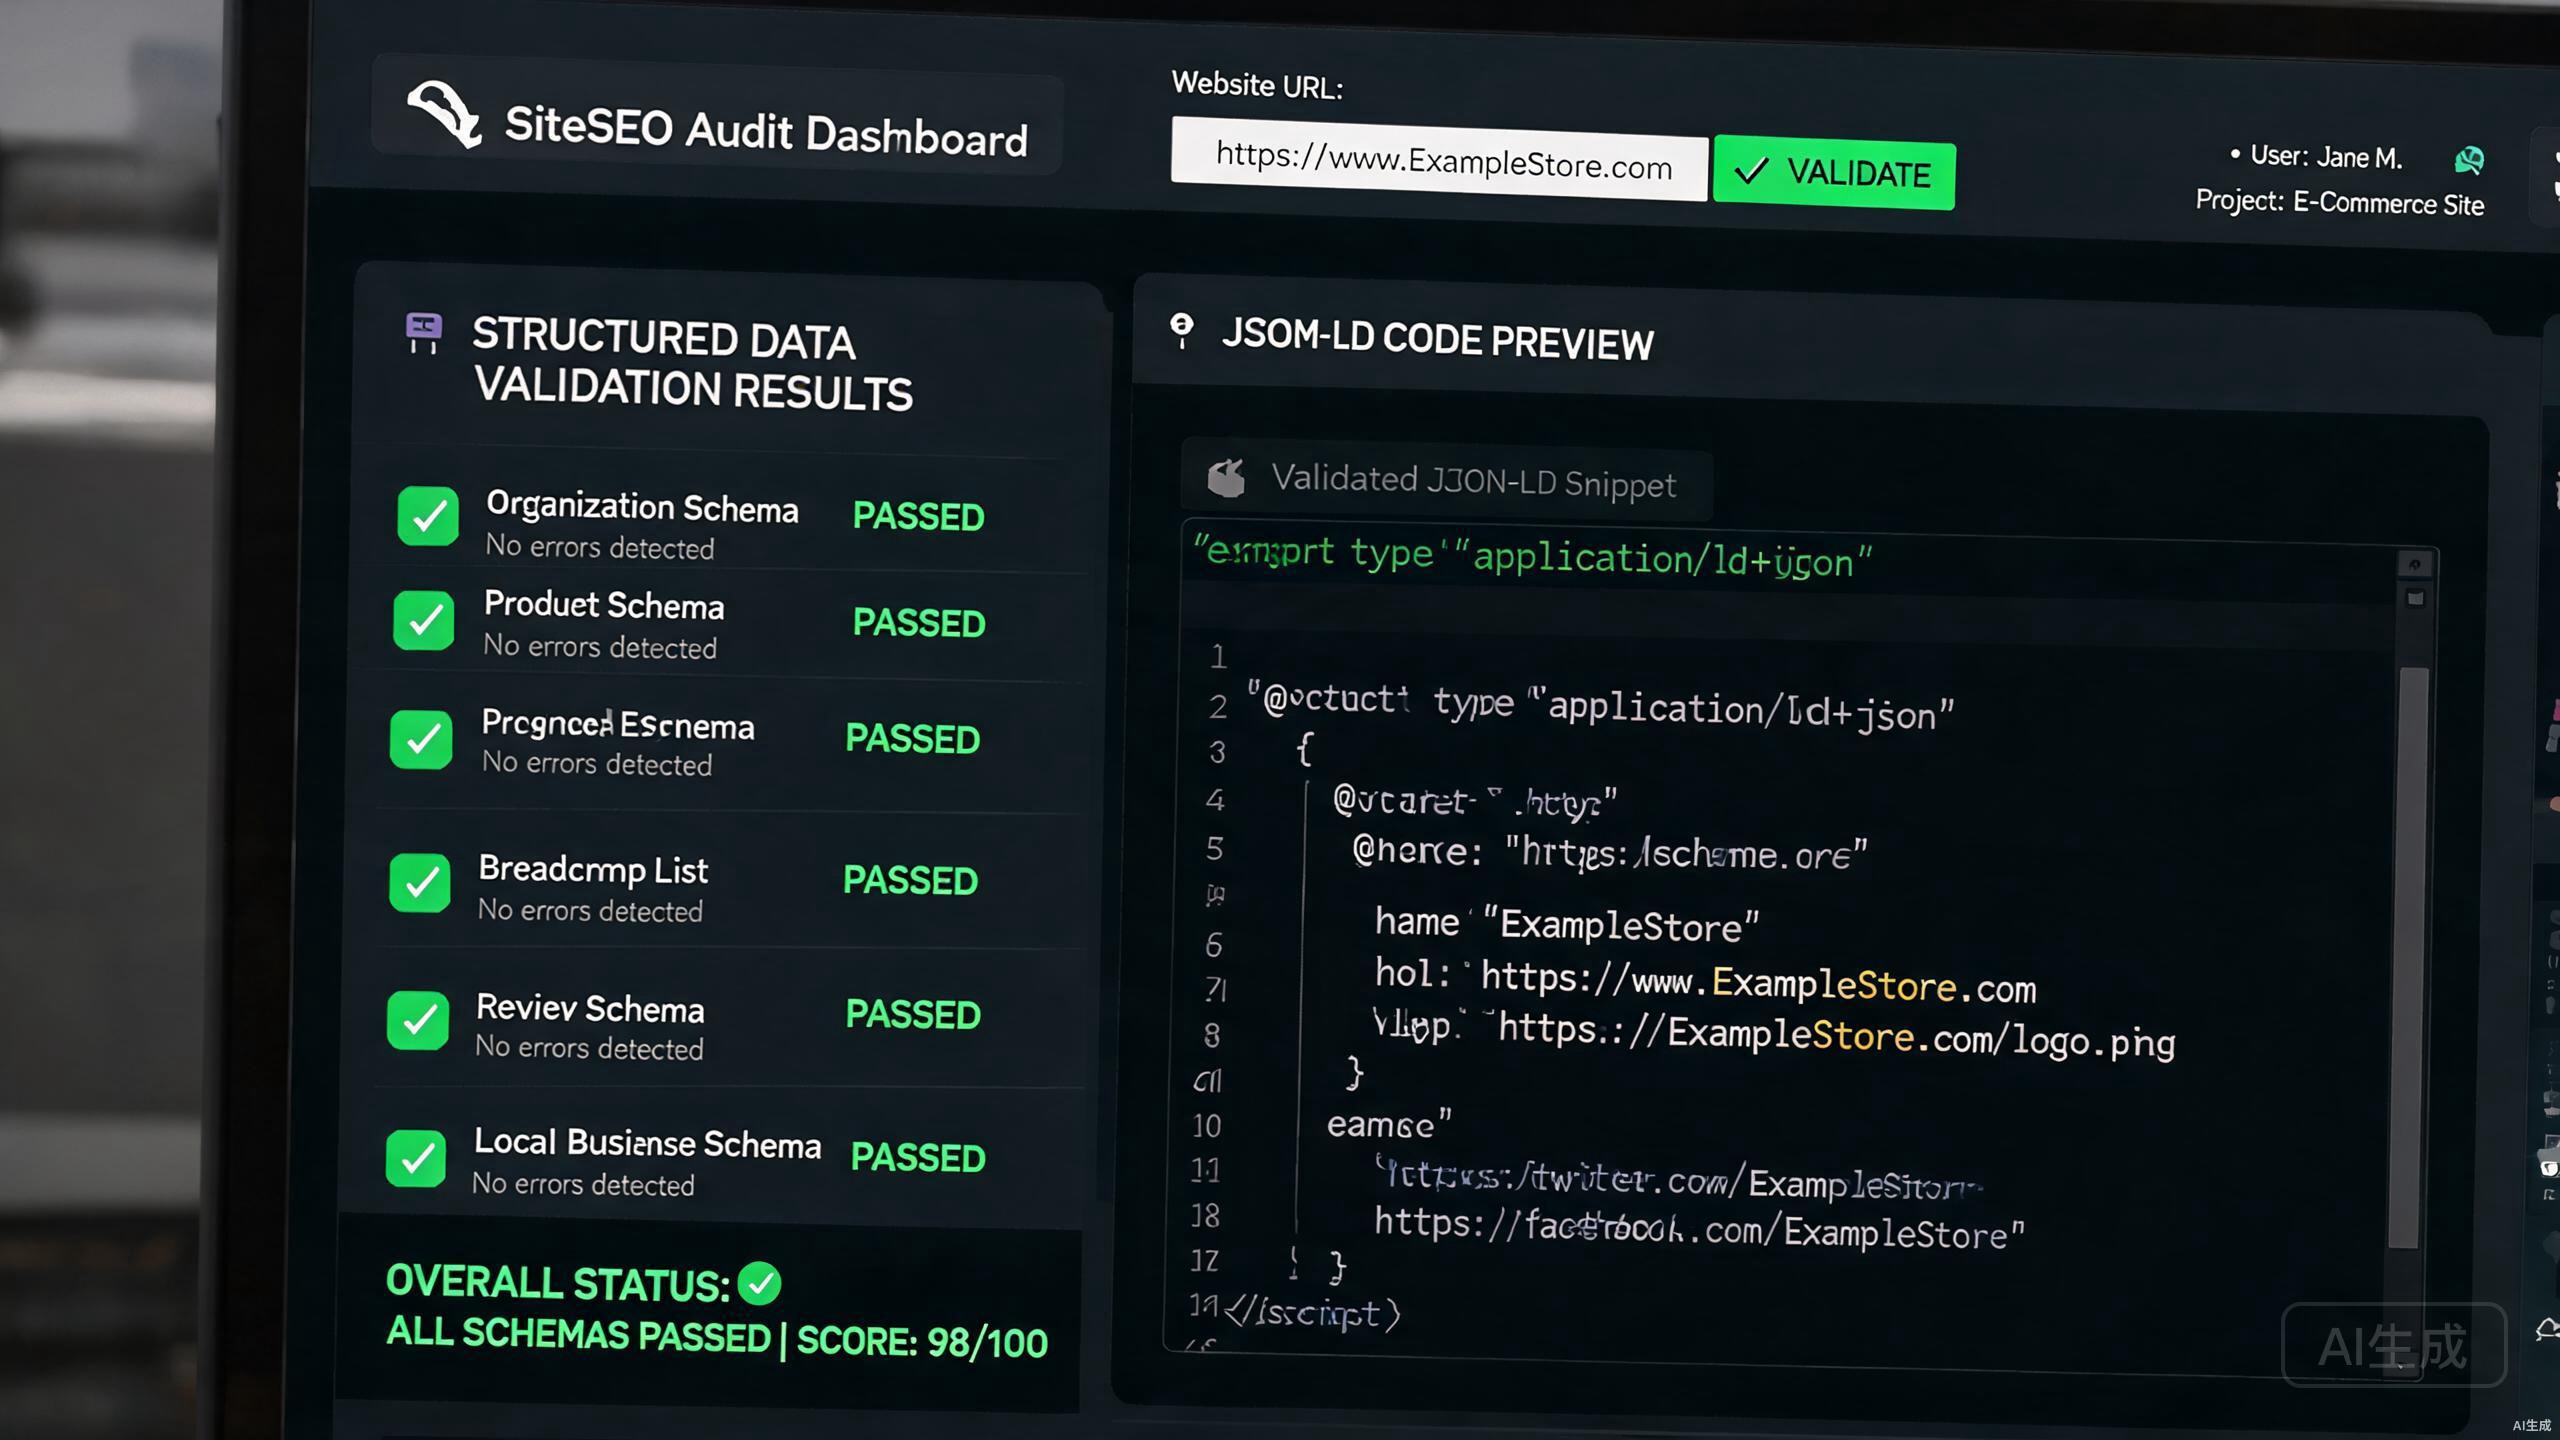Click the Breadcrnp List row title
This screenshot has height=1440, width=2560.
[593, 870]
